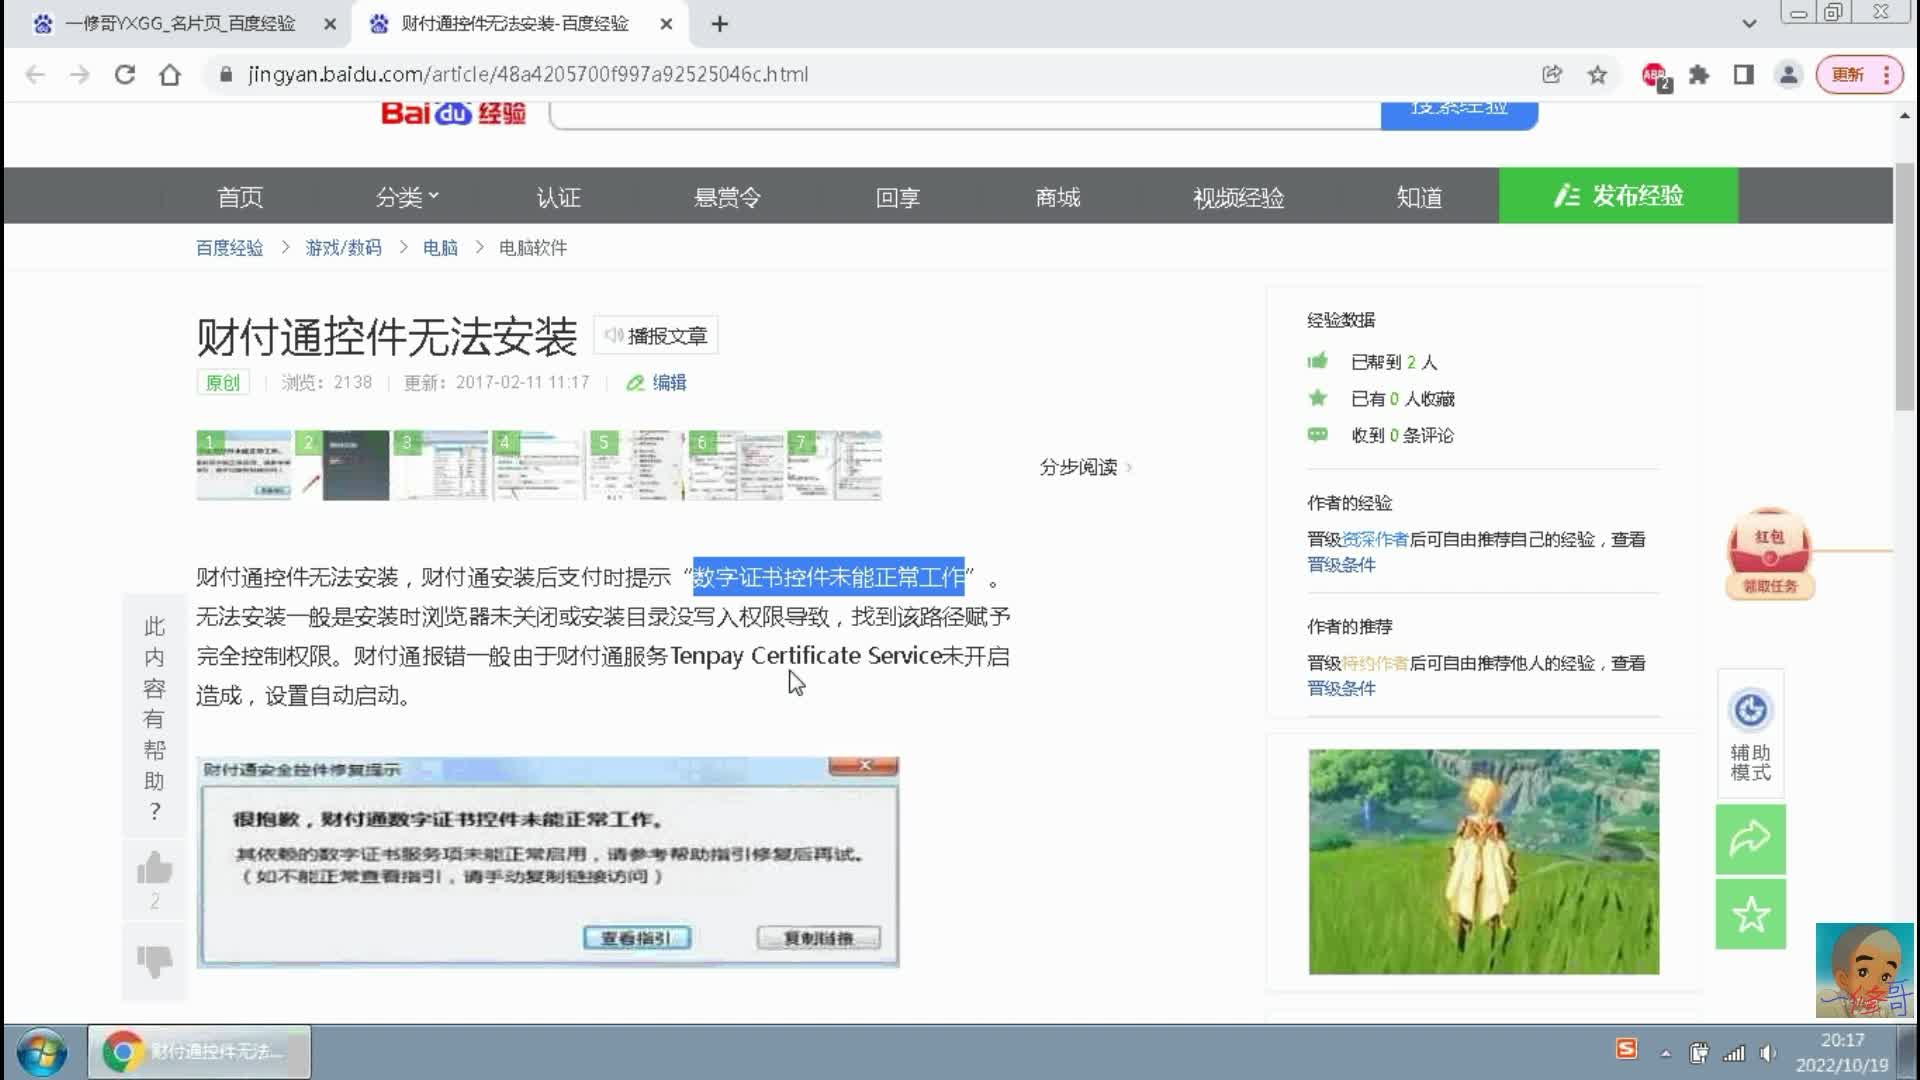Click the ABP adblock extension icon
The height and width of the screenshot is (1080, 1920).
click(x=1653, y=74)
